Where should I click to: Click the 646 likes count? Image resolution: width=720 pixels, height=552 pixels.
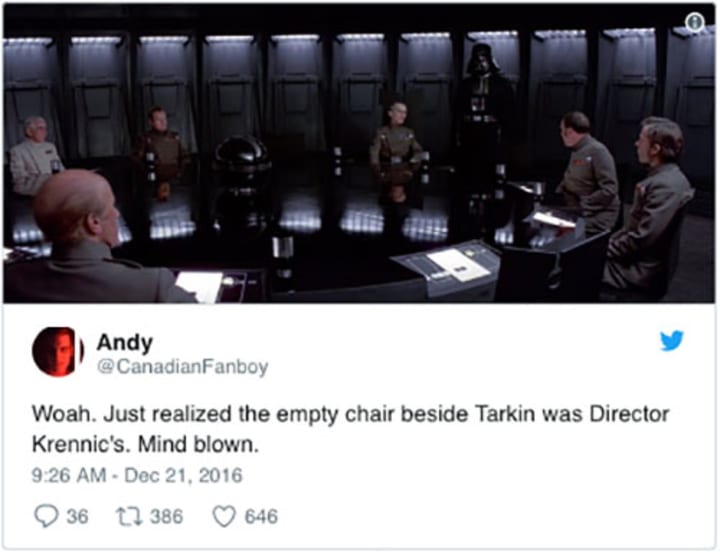261,516
